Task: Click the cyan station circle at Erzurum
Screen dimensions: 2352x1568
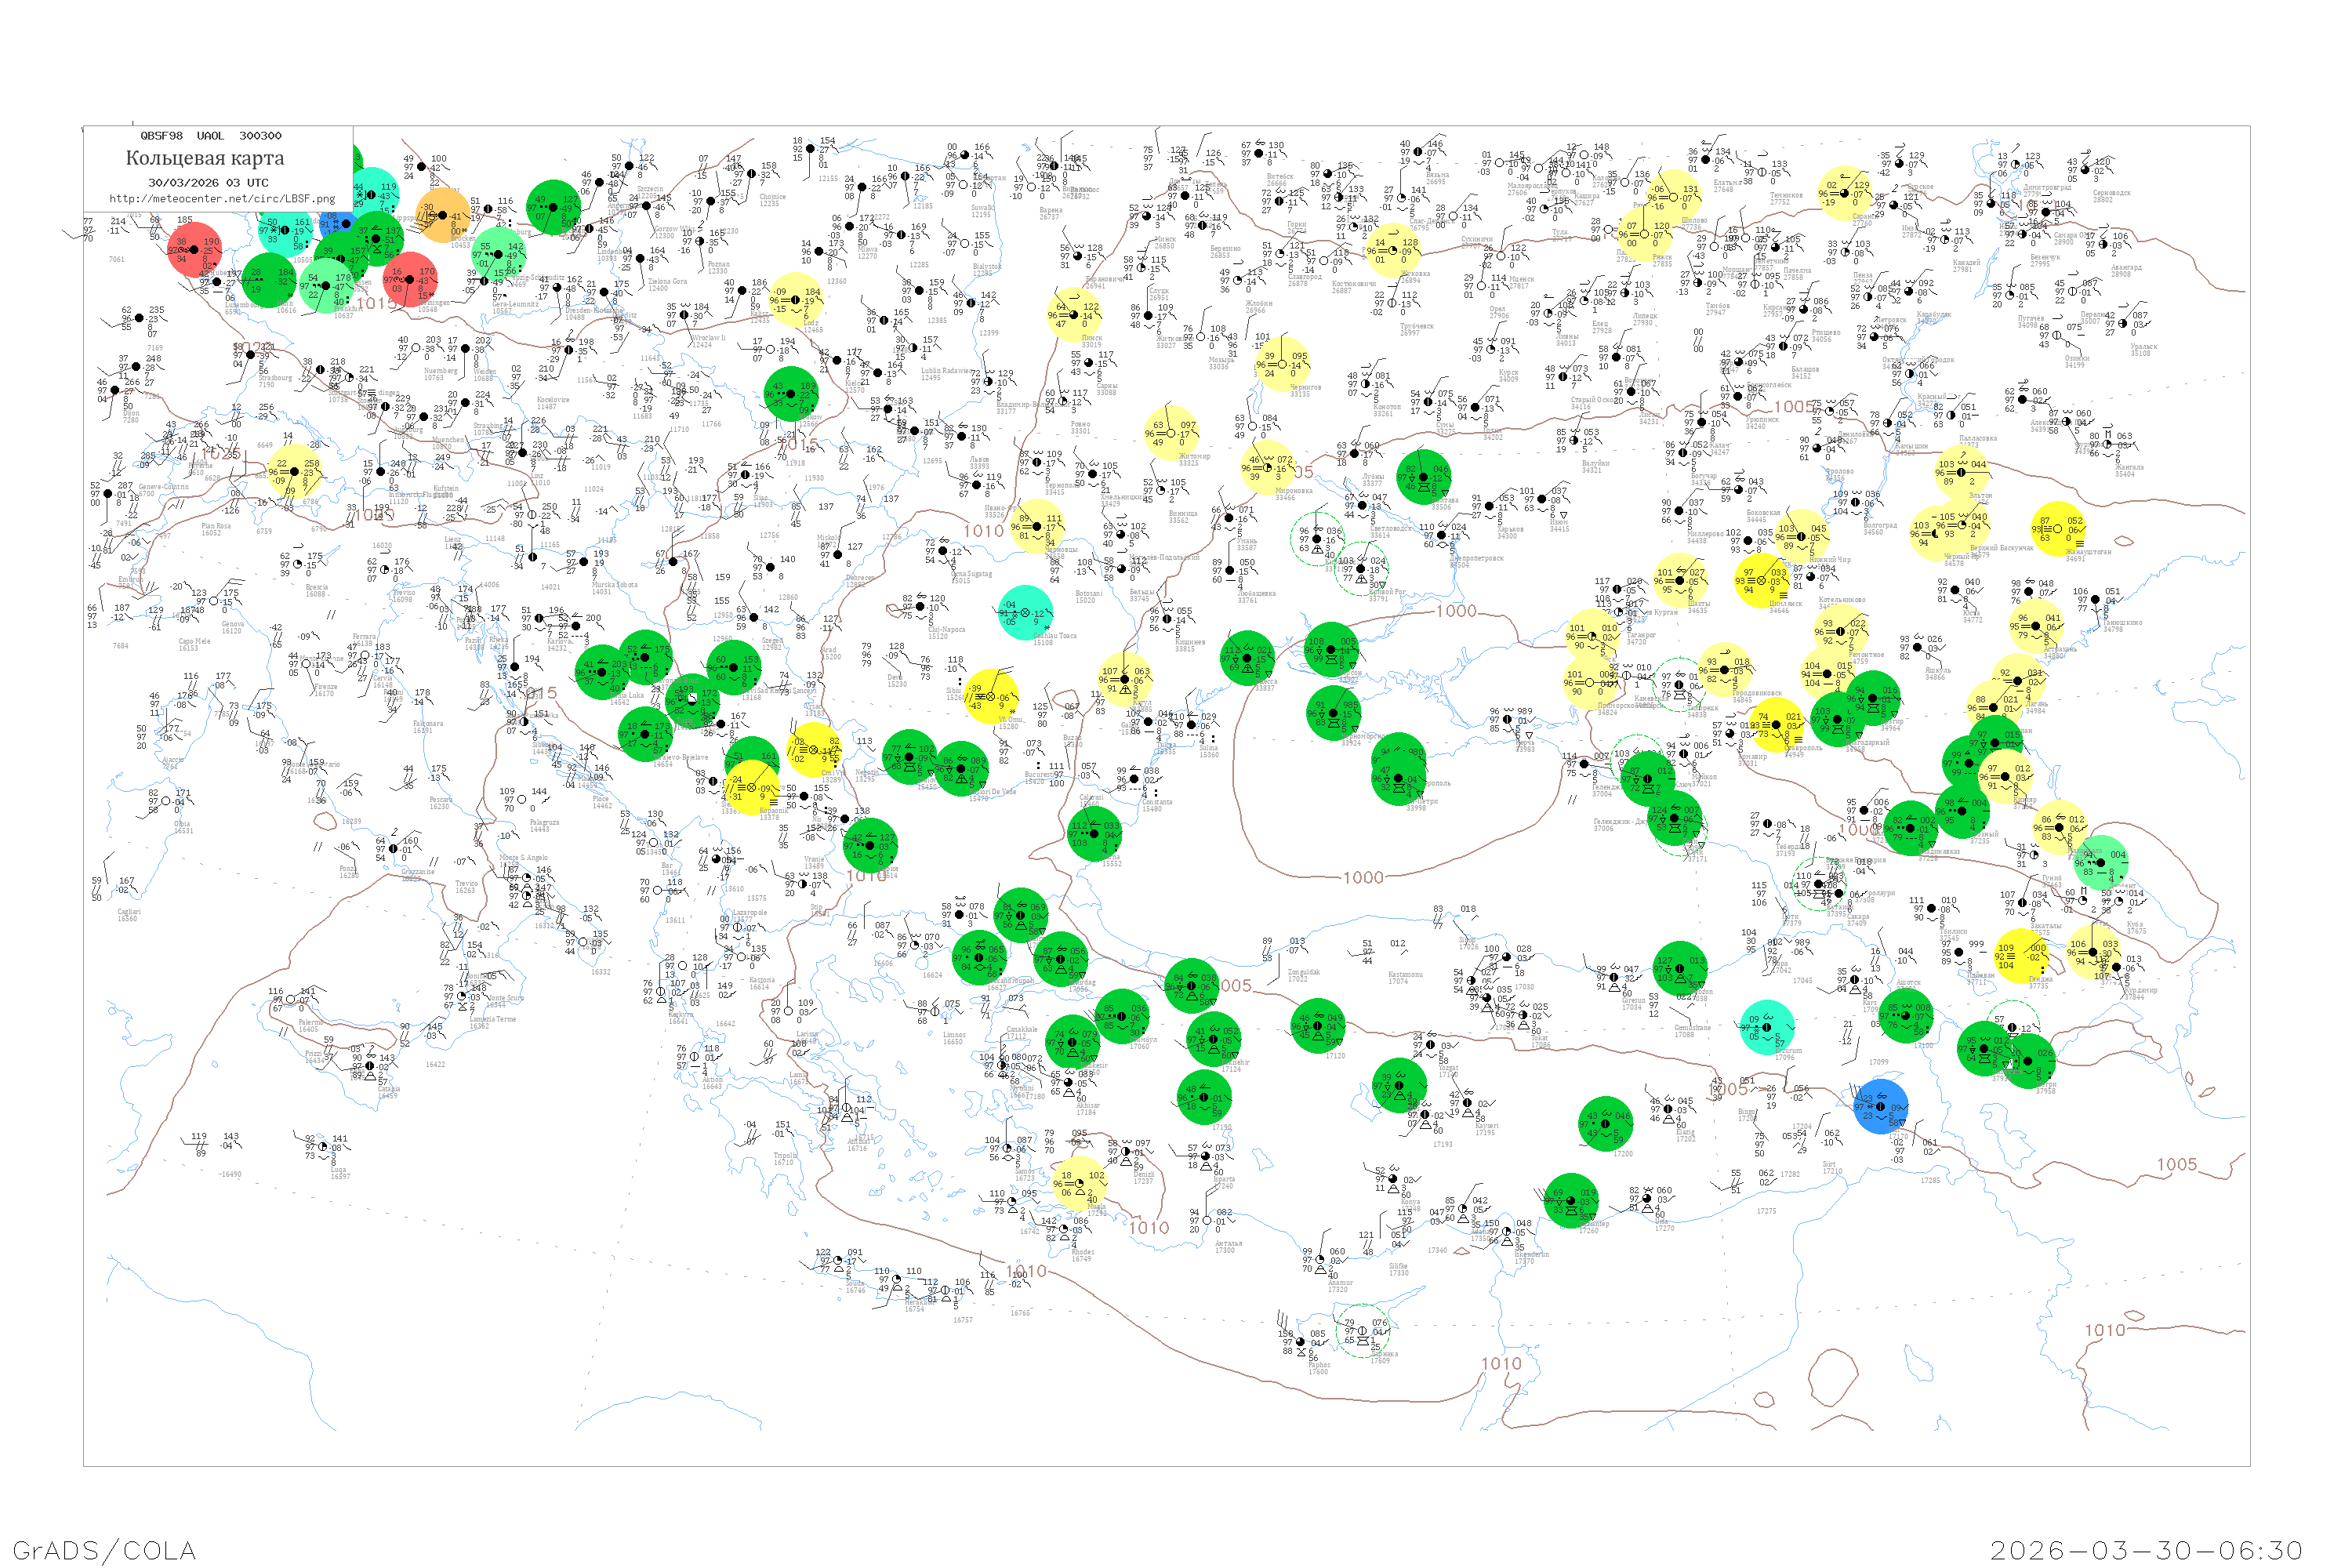Action: click(x=1767, y=1026)
